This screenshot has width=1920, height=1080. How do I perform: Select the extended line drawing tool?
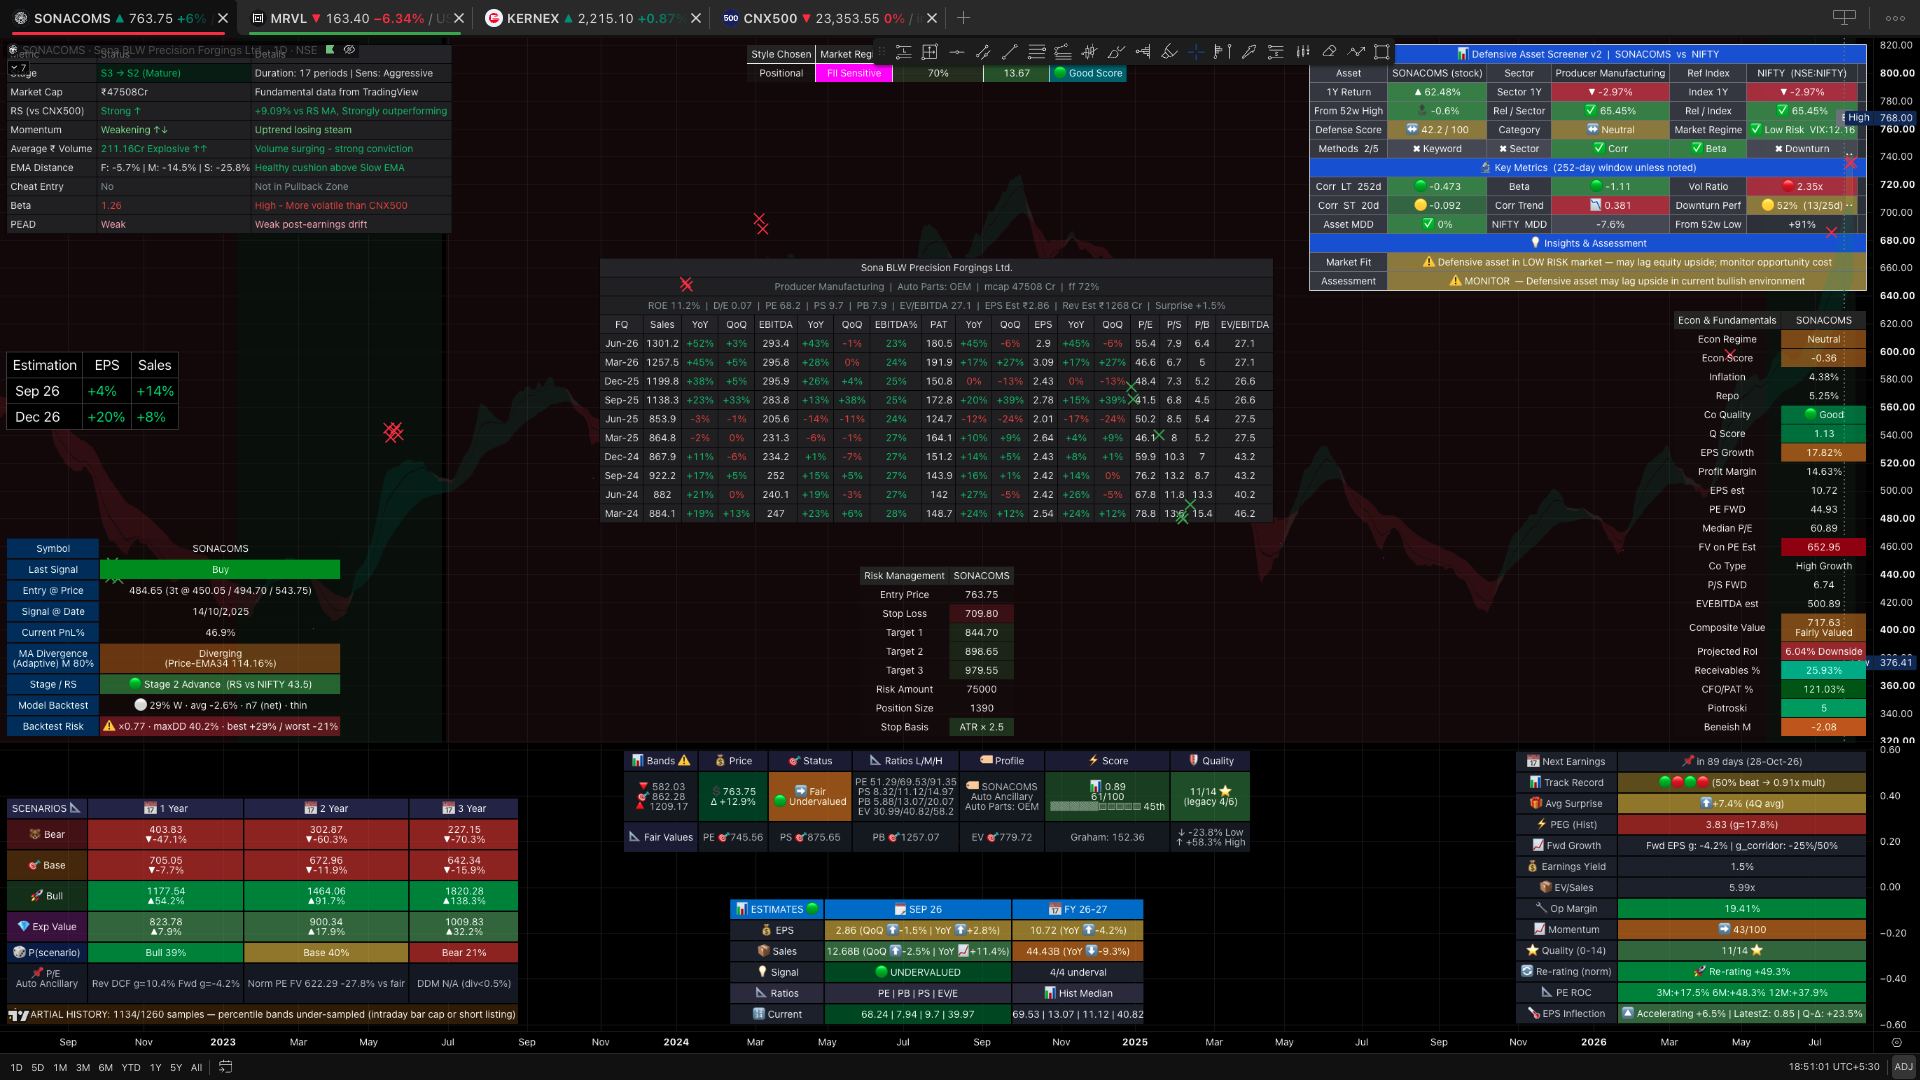point(983,52)
